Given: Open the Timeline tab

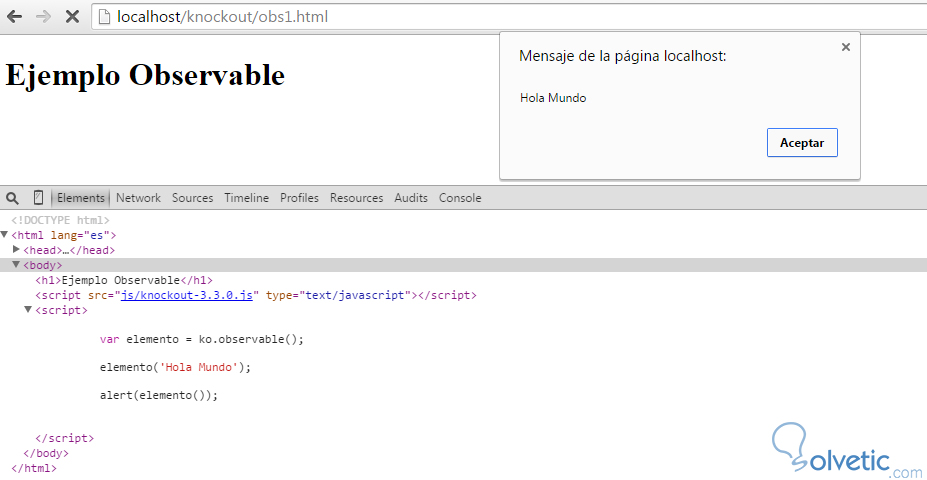Looking at the screenshot, I should click(246, 198).
